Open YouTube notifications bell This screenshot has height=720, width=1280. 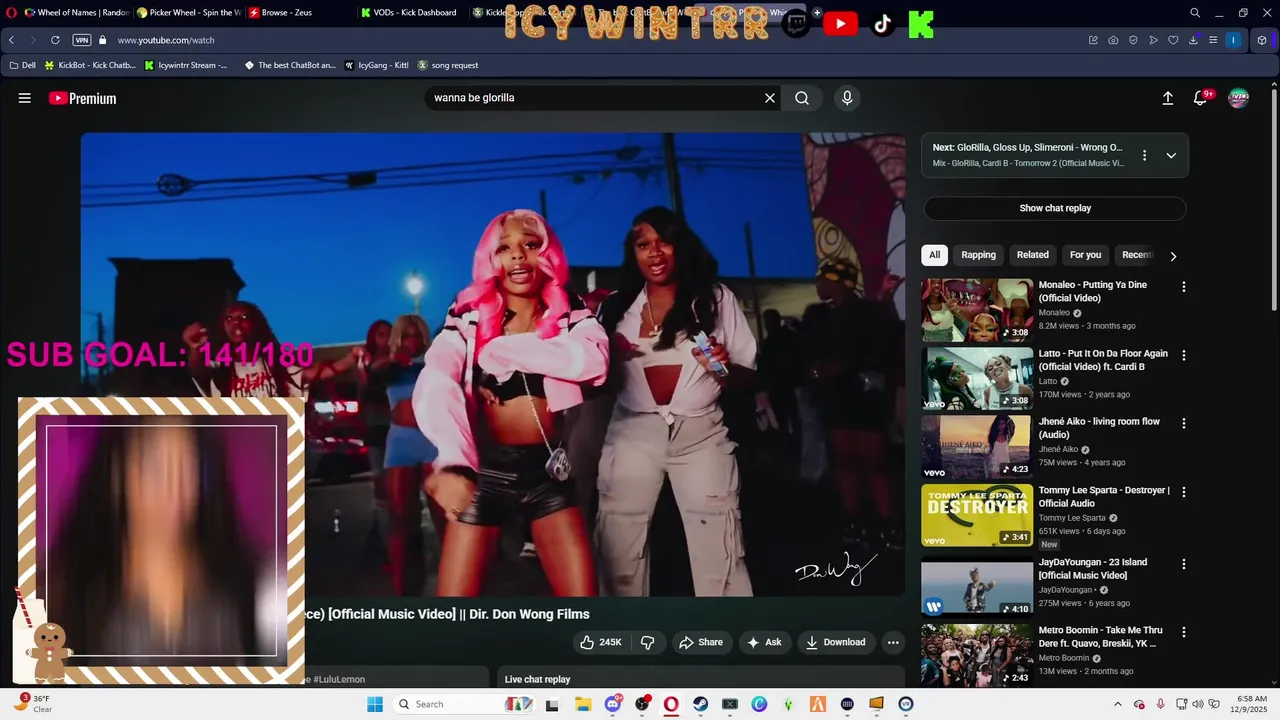[x=1201, y=98]
